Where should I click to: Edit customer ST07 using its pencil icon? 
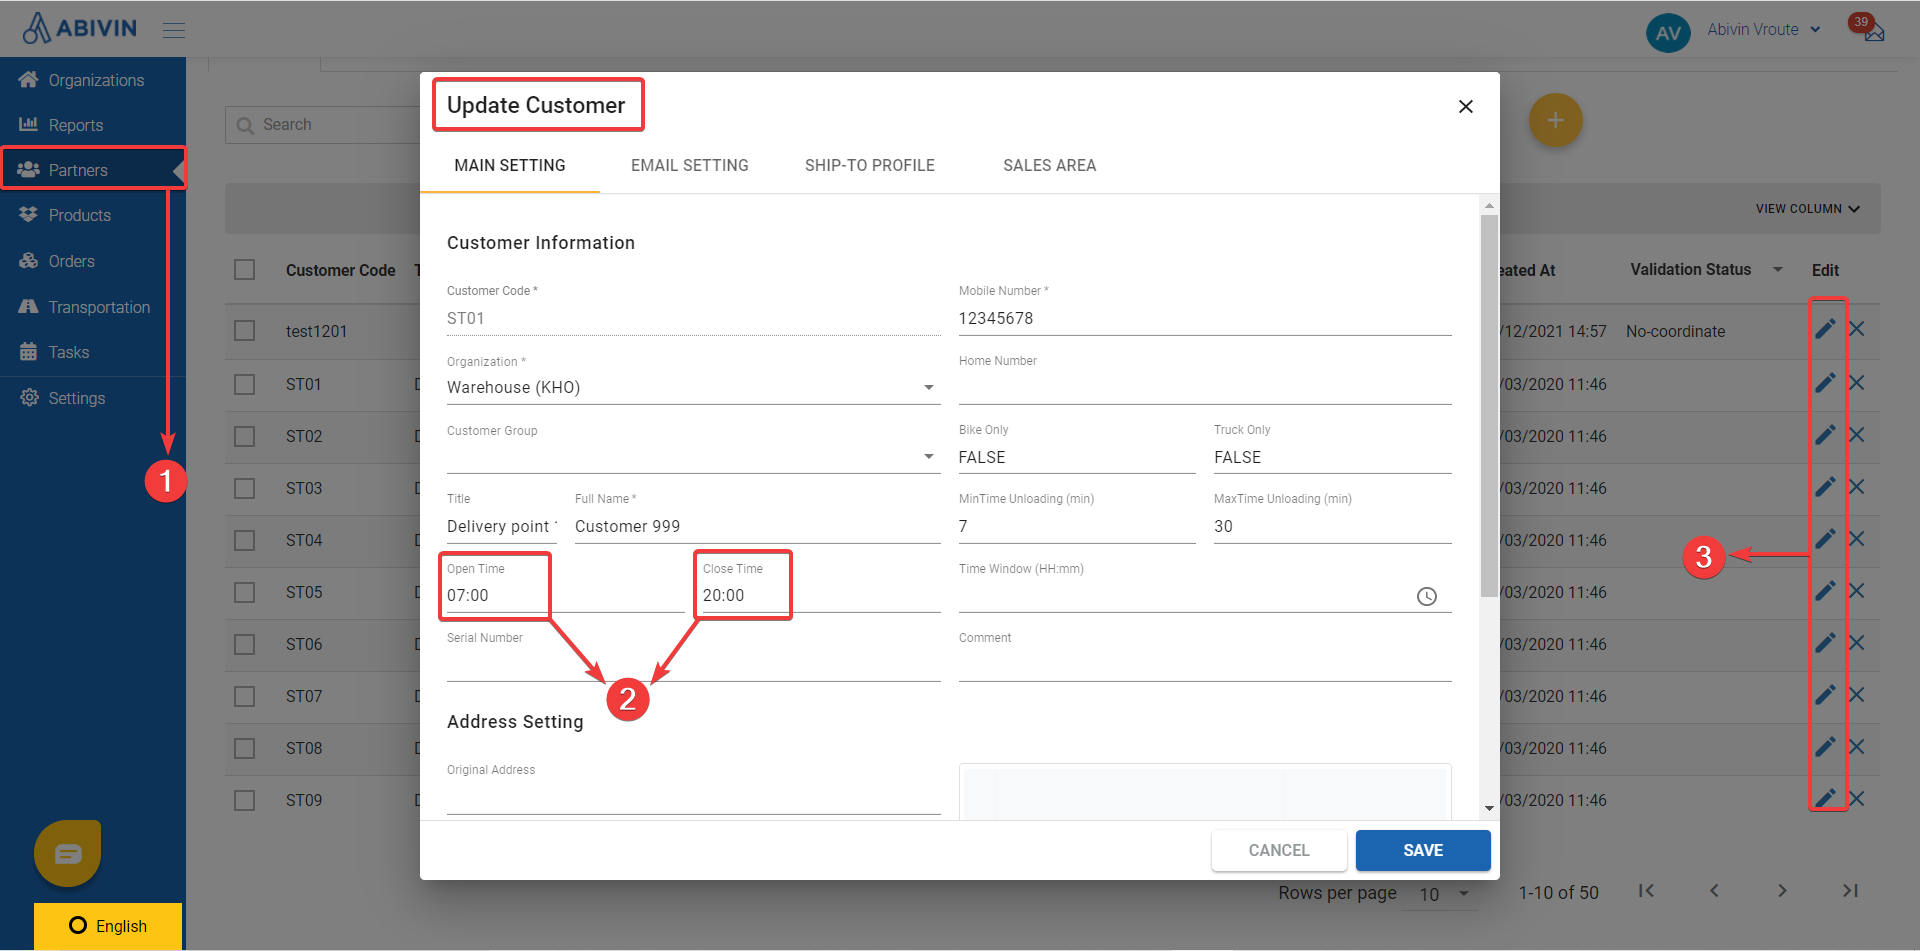click(1825, 695)
